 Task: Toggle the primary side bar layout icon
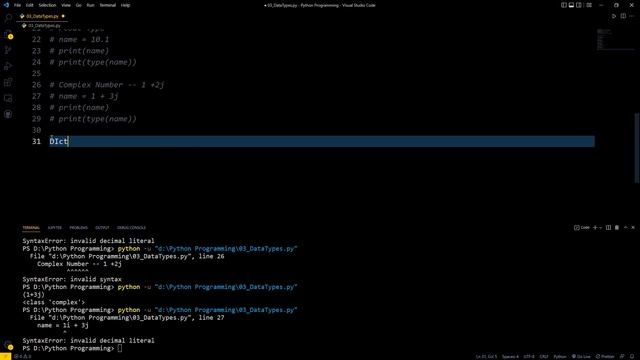click(x=564, y=5)
